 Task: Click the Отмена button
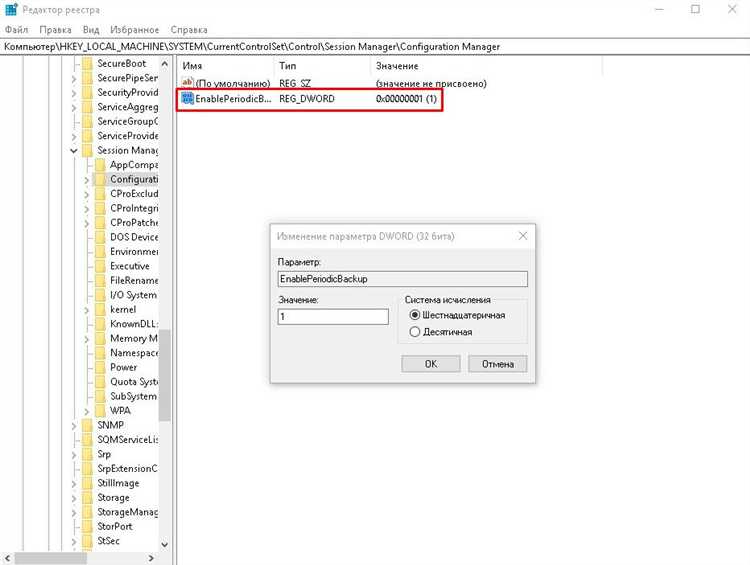497,364
